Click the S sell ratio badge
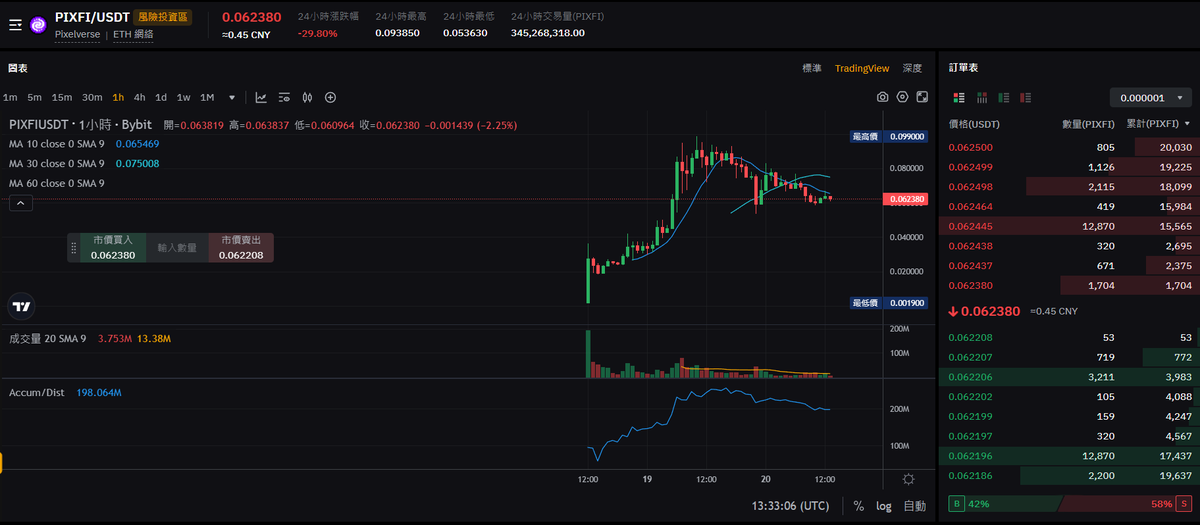This screenshot has width=1200, height=525. pos(1183,505)
